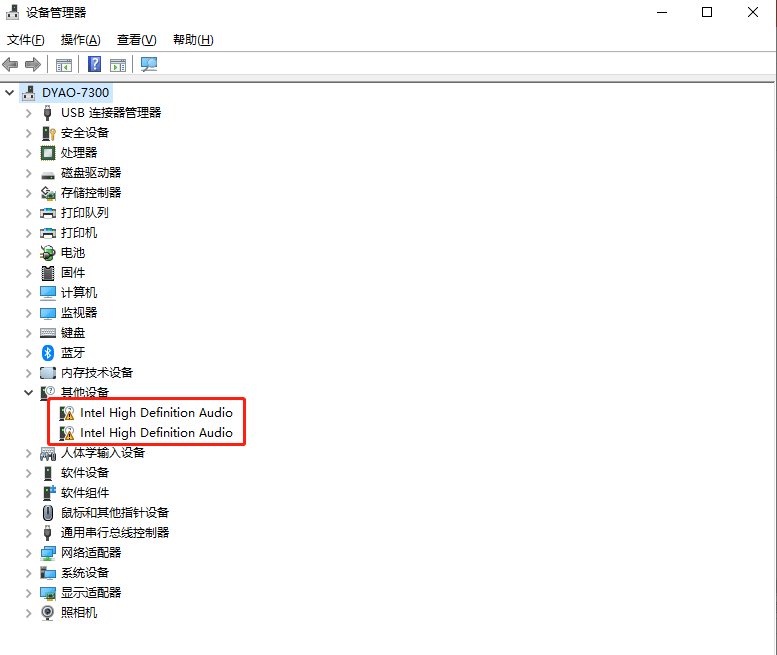Maximize the 设备管理器 window

point(707,12)
